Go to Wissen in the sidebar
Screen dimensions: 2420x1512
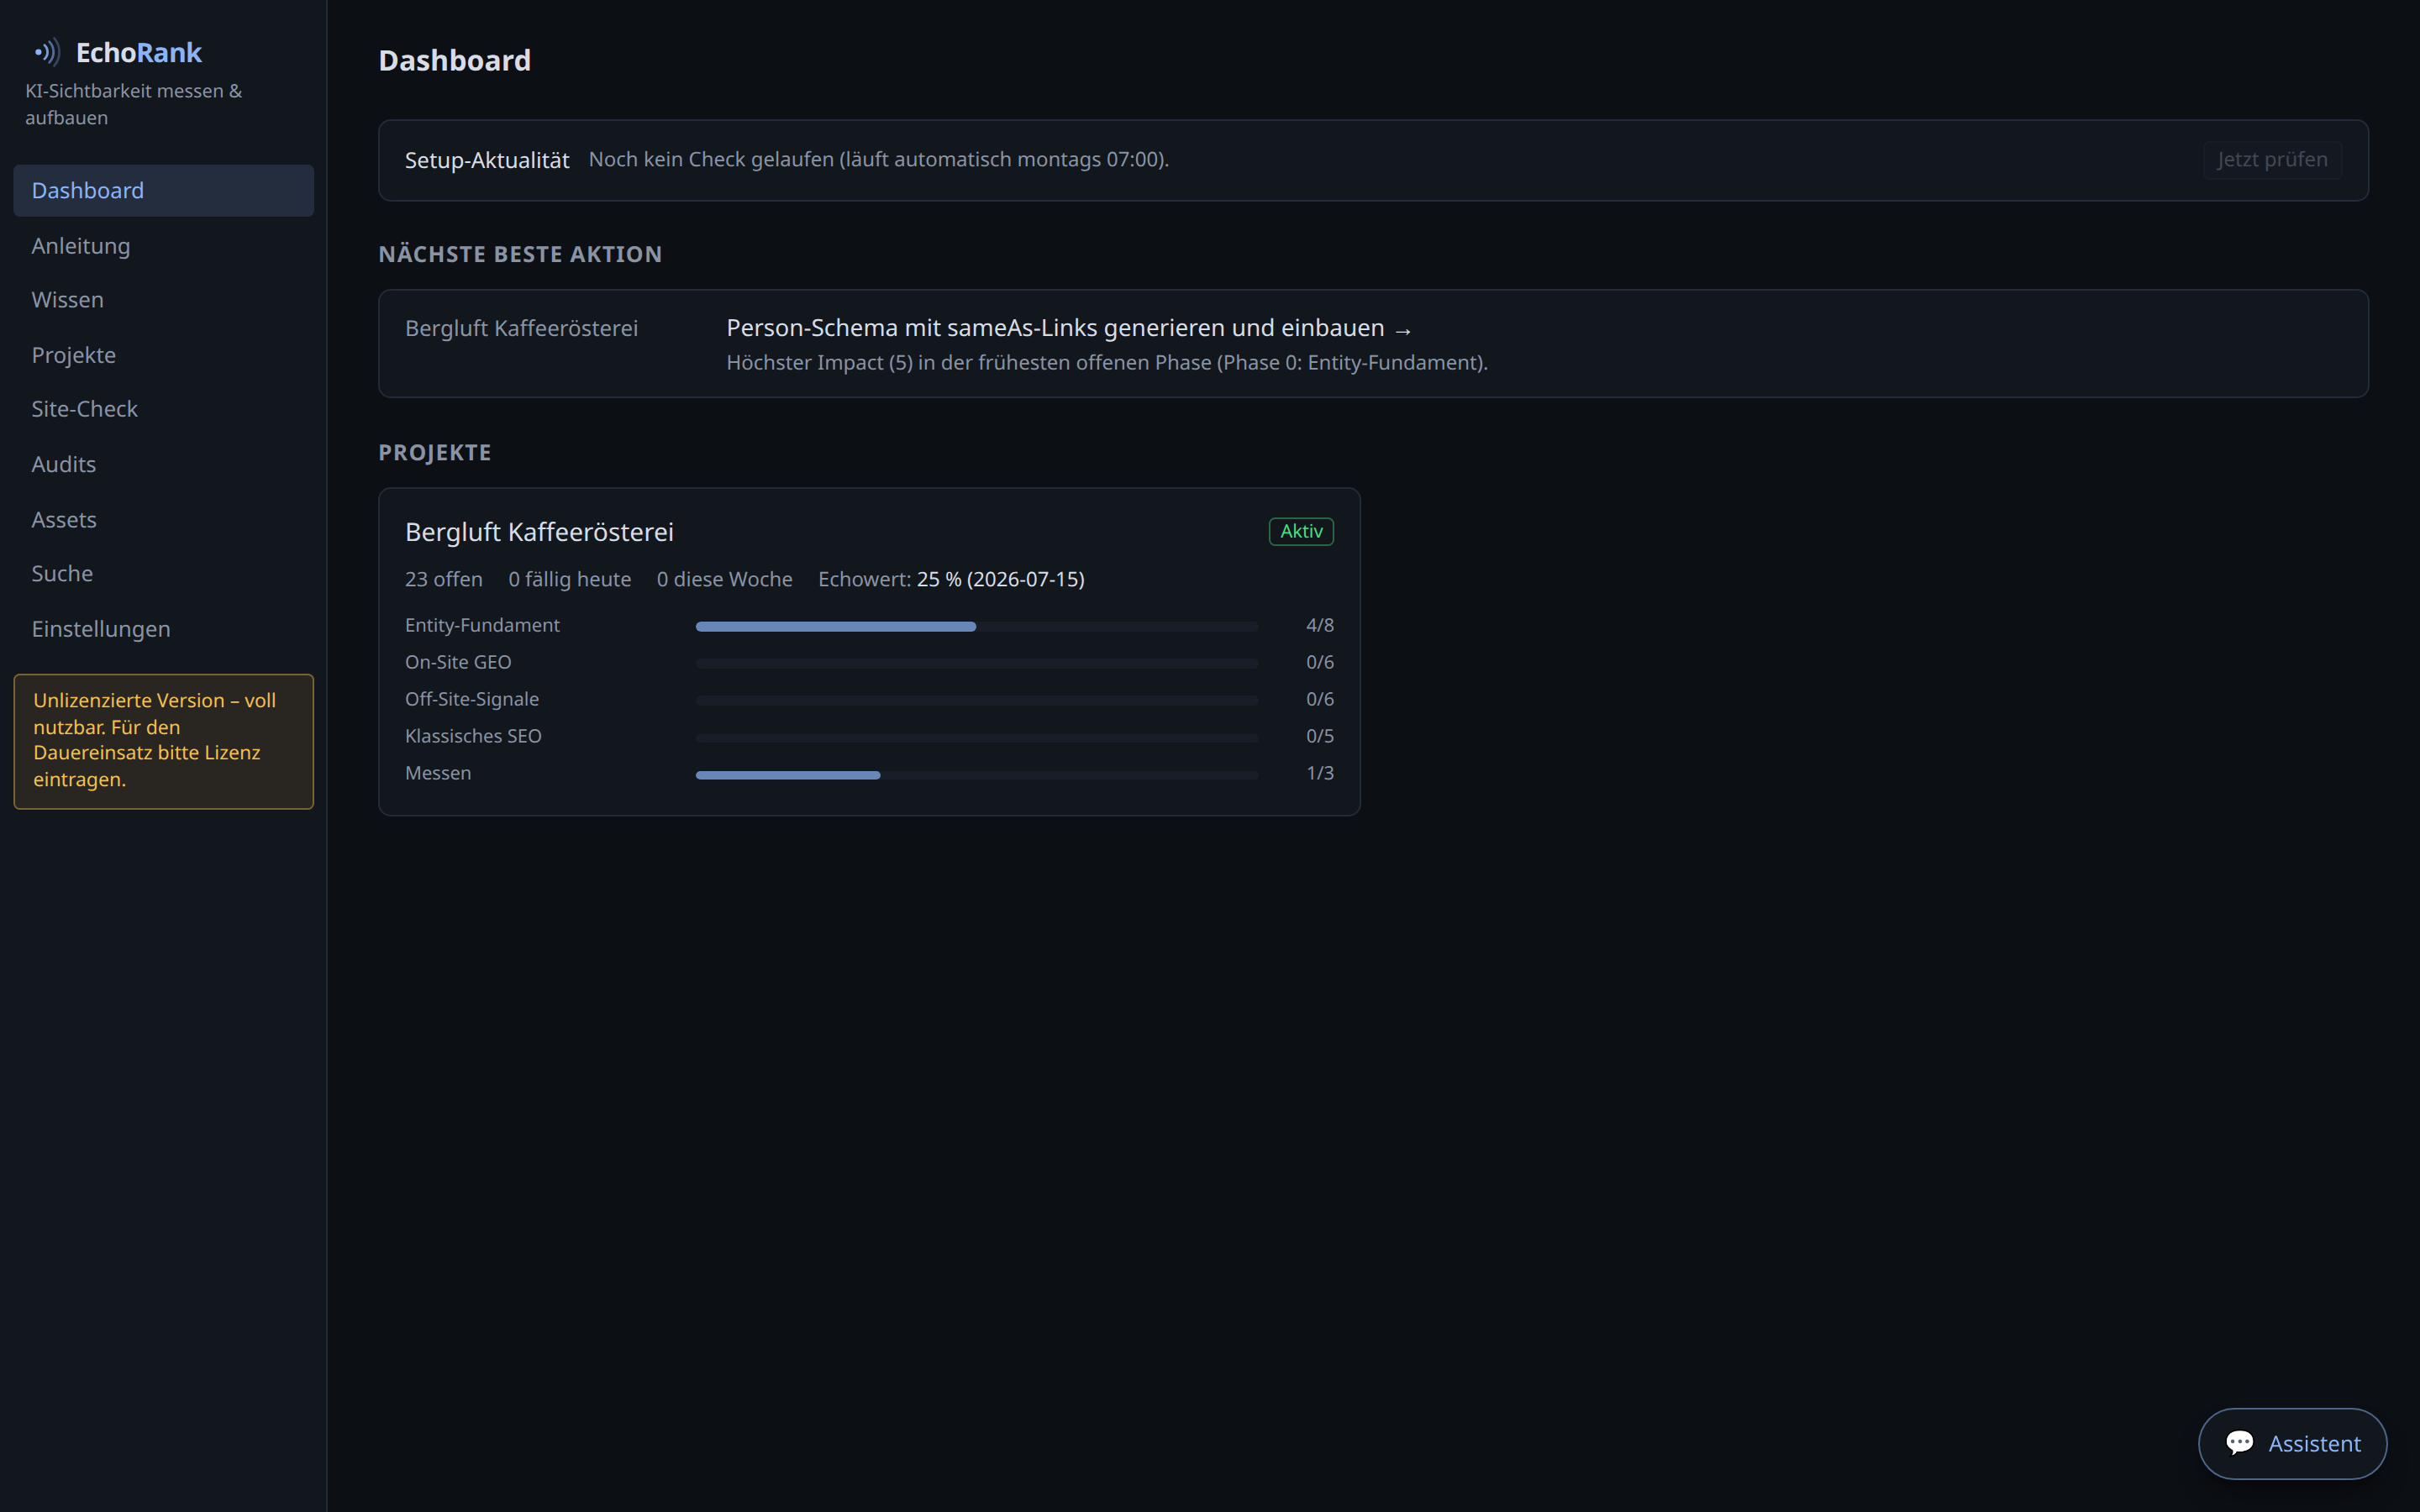point(163,300)
